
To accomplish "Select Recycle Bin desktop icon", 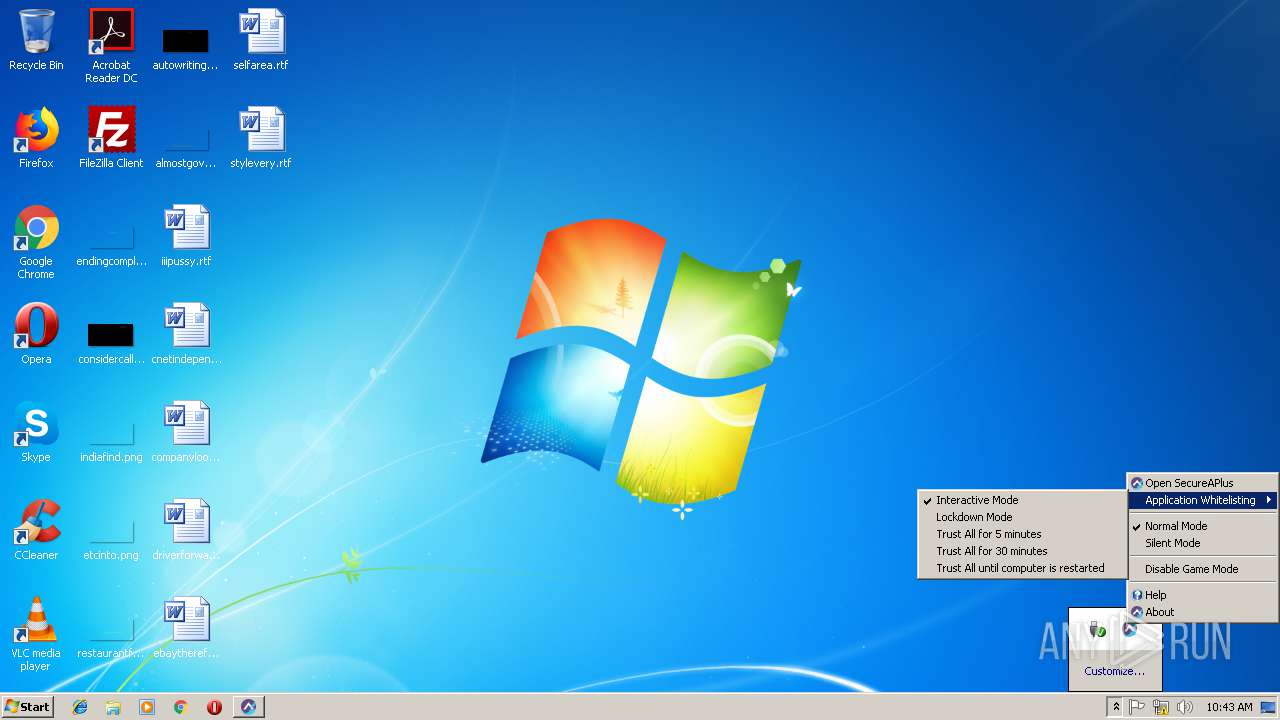I will coord(36,40).
